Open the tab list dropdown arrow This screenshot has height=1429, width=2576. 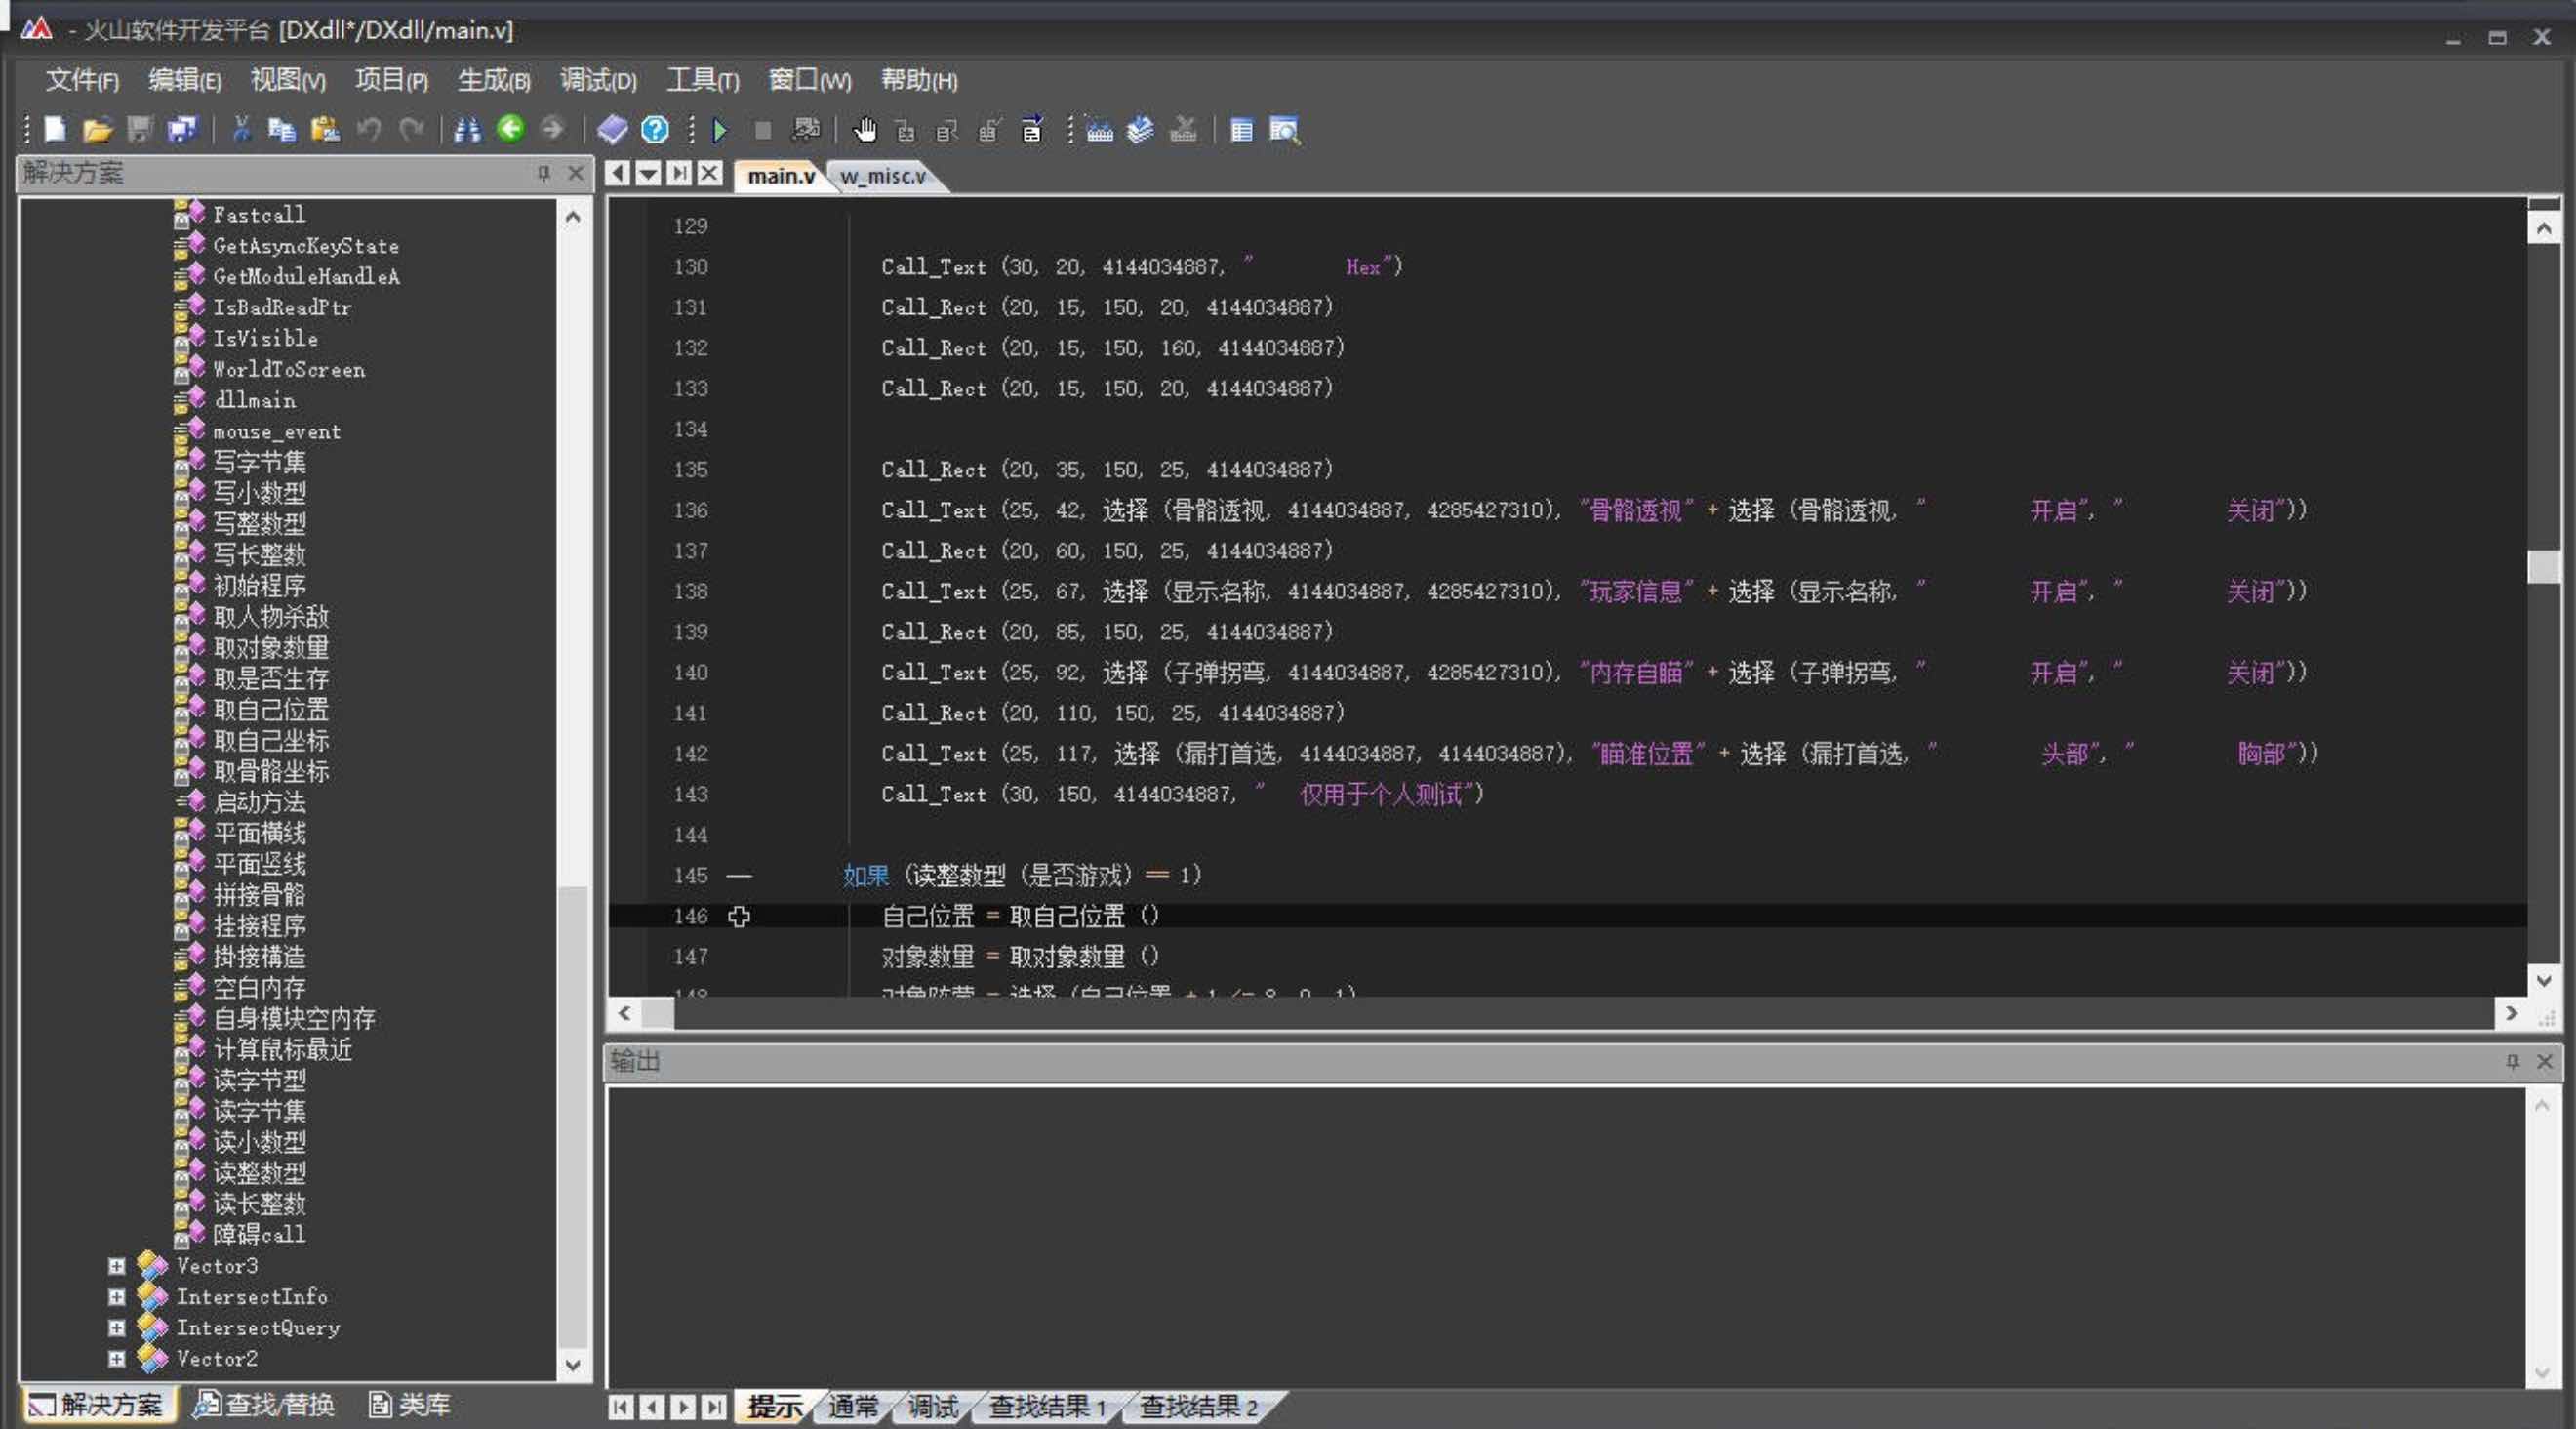[x=648, y=174]
